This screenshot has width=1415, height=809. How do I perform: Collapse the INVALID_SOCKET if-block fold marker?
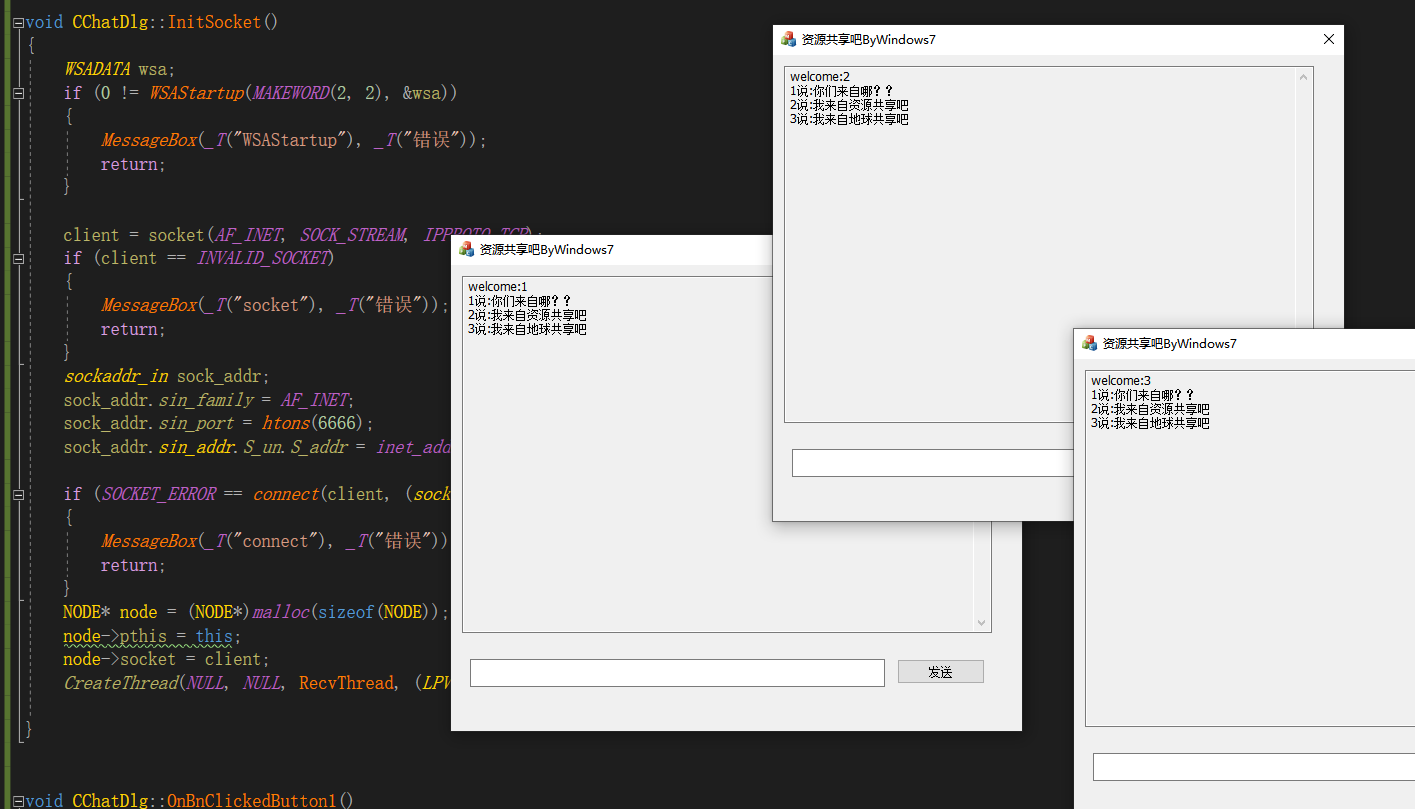coord(18,258)
